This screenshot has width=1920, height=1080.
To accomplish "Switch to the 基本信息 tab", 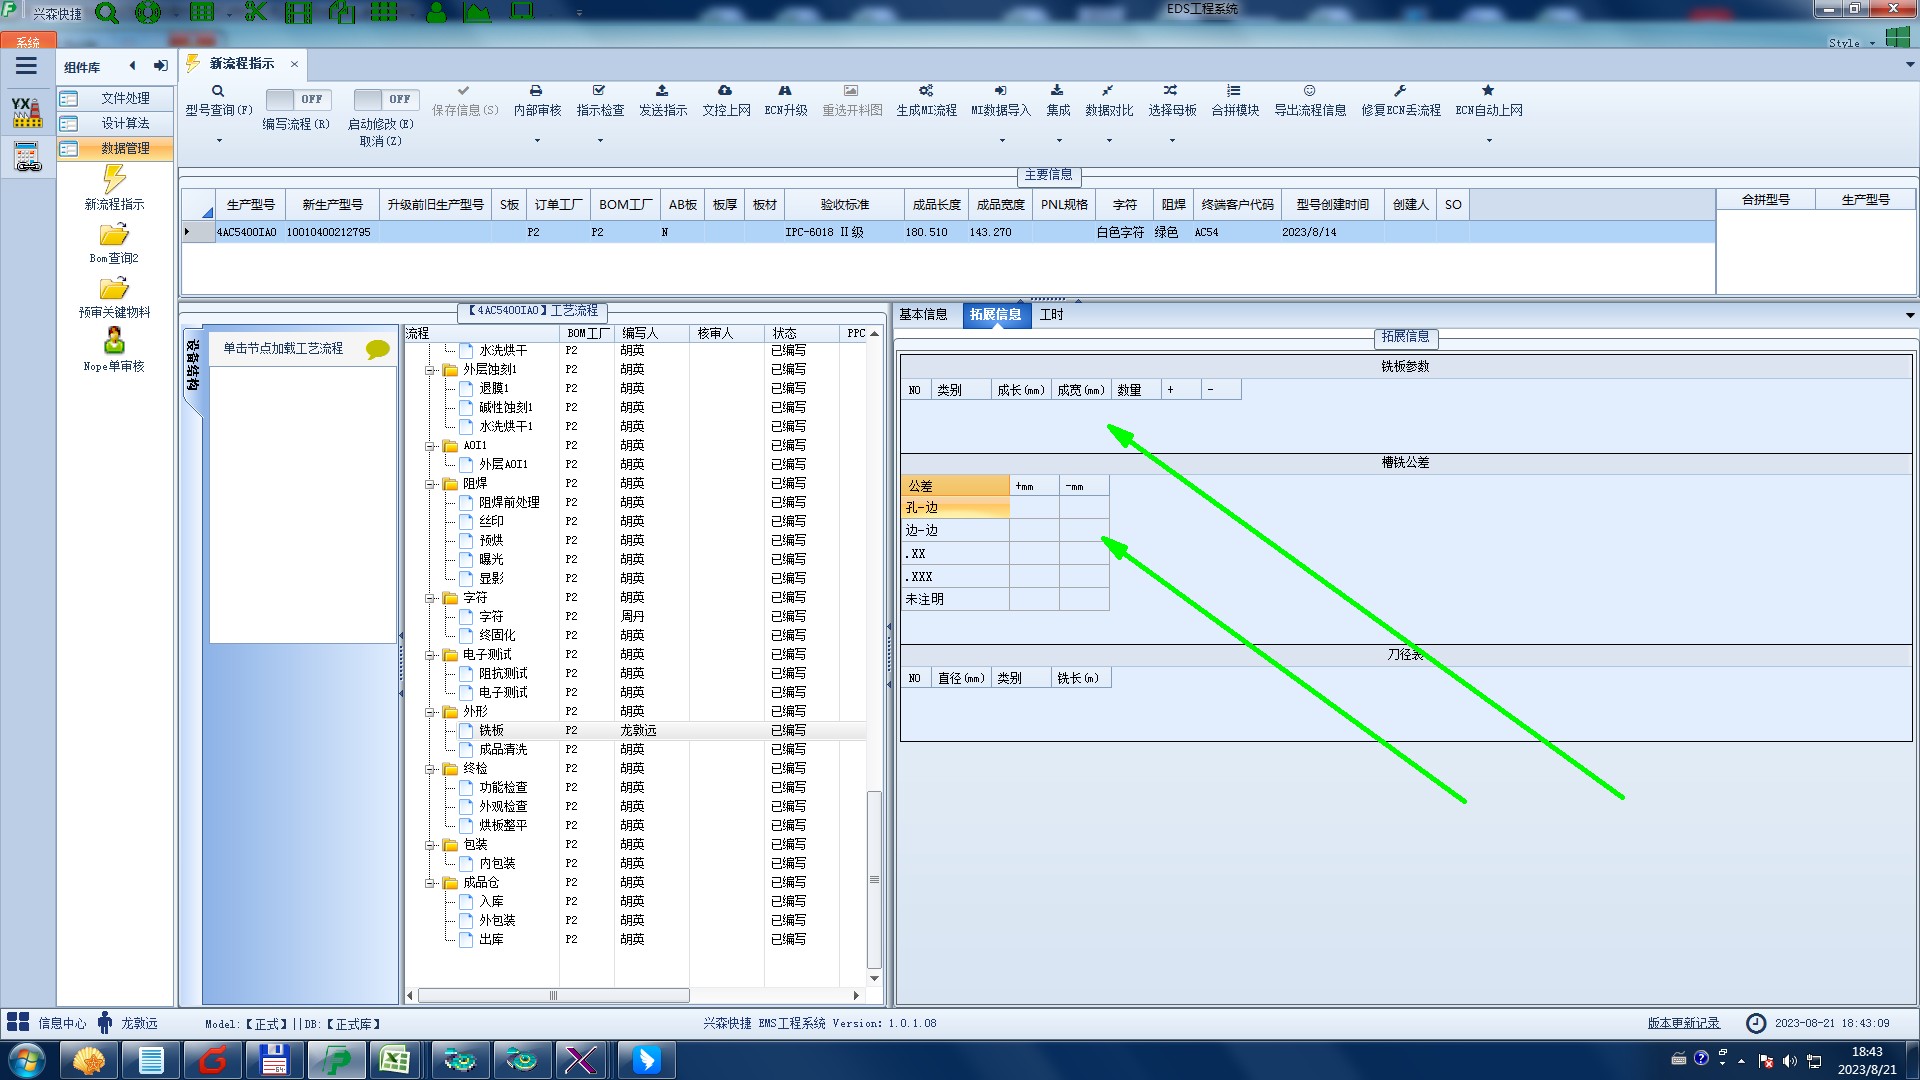I will tap(922, 315).
